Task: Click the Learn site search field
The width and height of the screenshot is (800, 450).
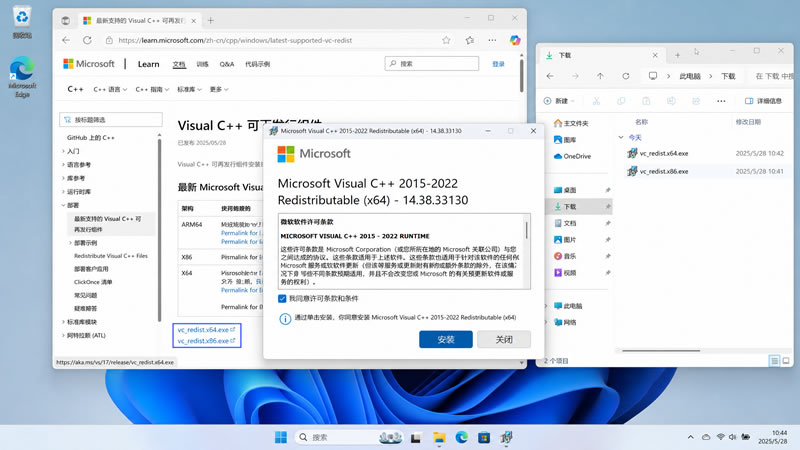Action: 432,63
